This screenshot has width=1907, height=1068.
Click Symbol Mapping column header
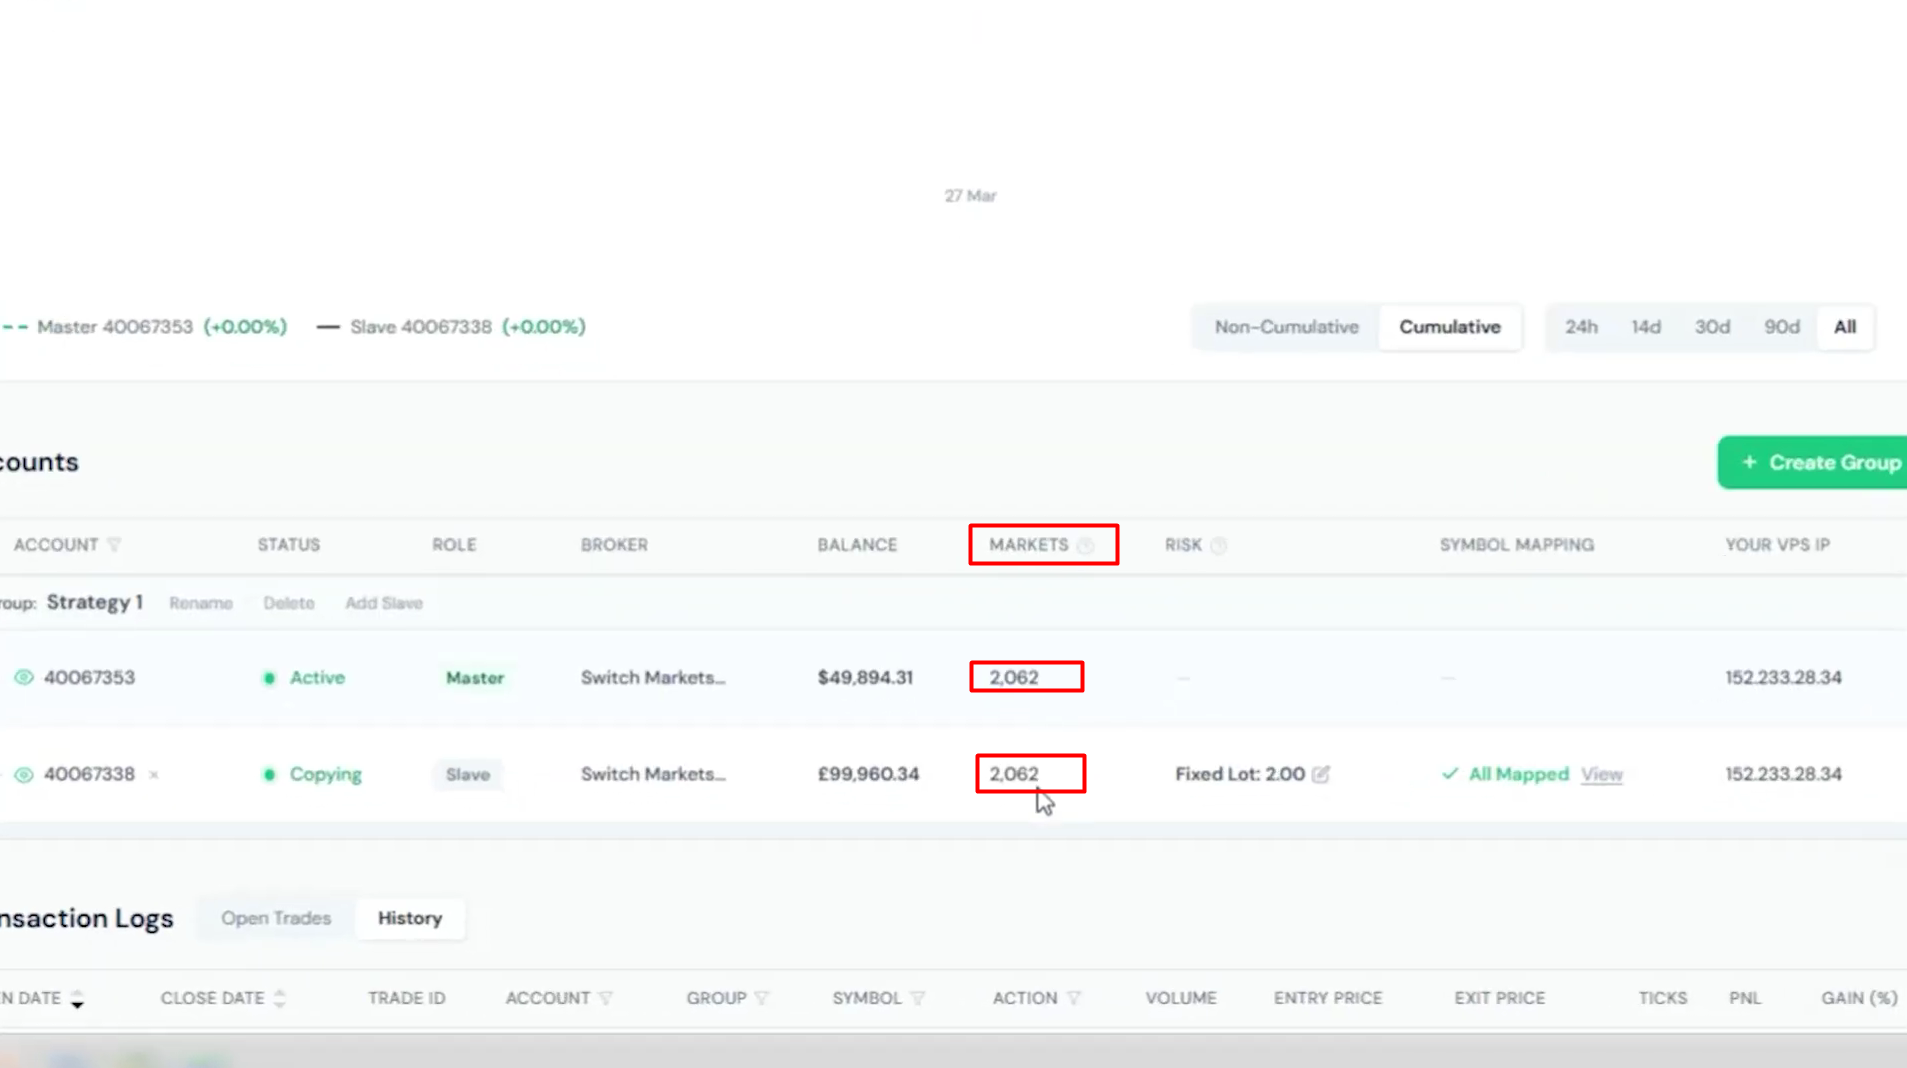pyautogui.click(x=1517, y=545)
